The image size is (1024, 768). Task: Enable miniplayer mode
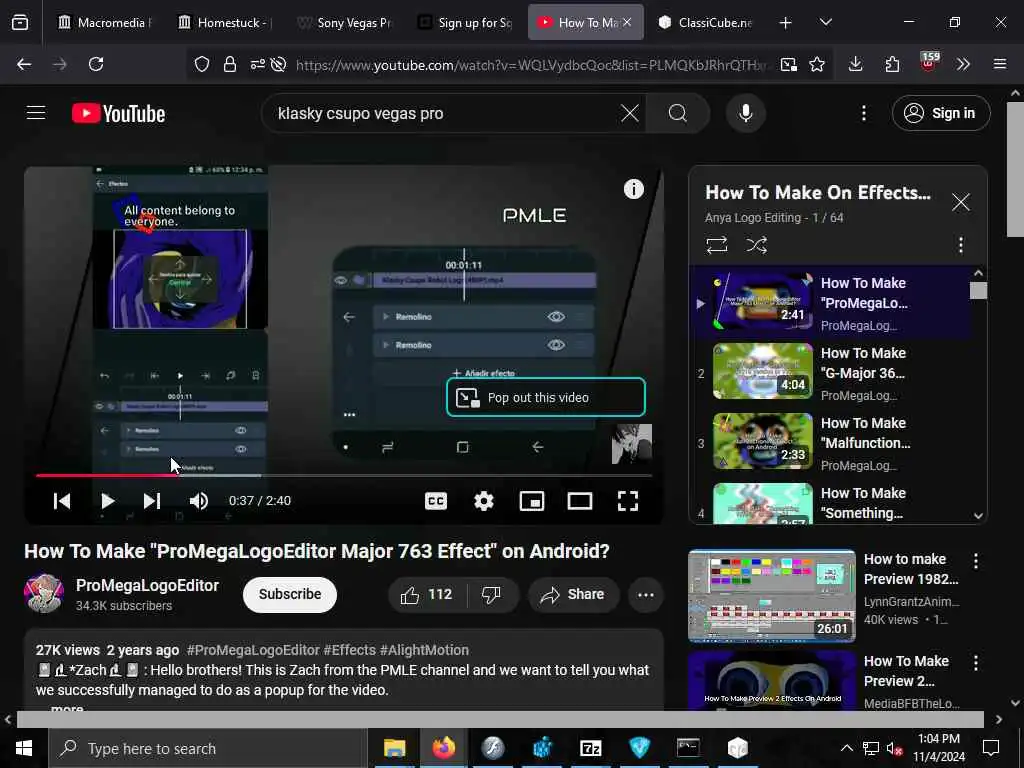[532, 501]
